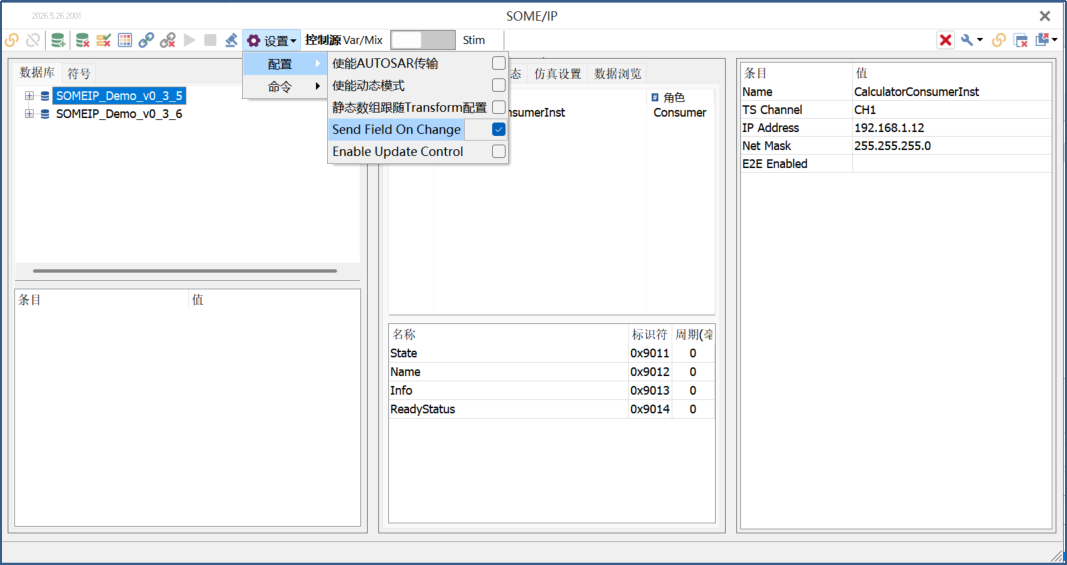Switch to the 符号 tab
This screenshot has height=565, width=1067.
coord(79,74)
